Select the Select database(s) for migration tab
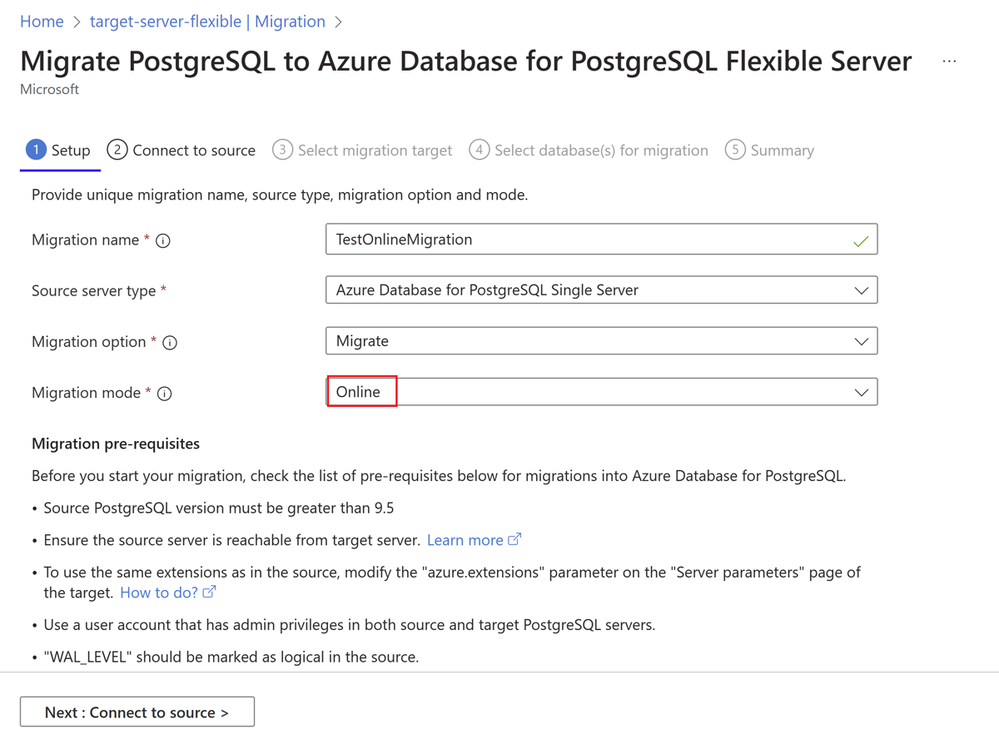 [x=589, y=150]
